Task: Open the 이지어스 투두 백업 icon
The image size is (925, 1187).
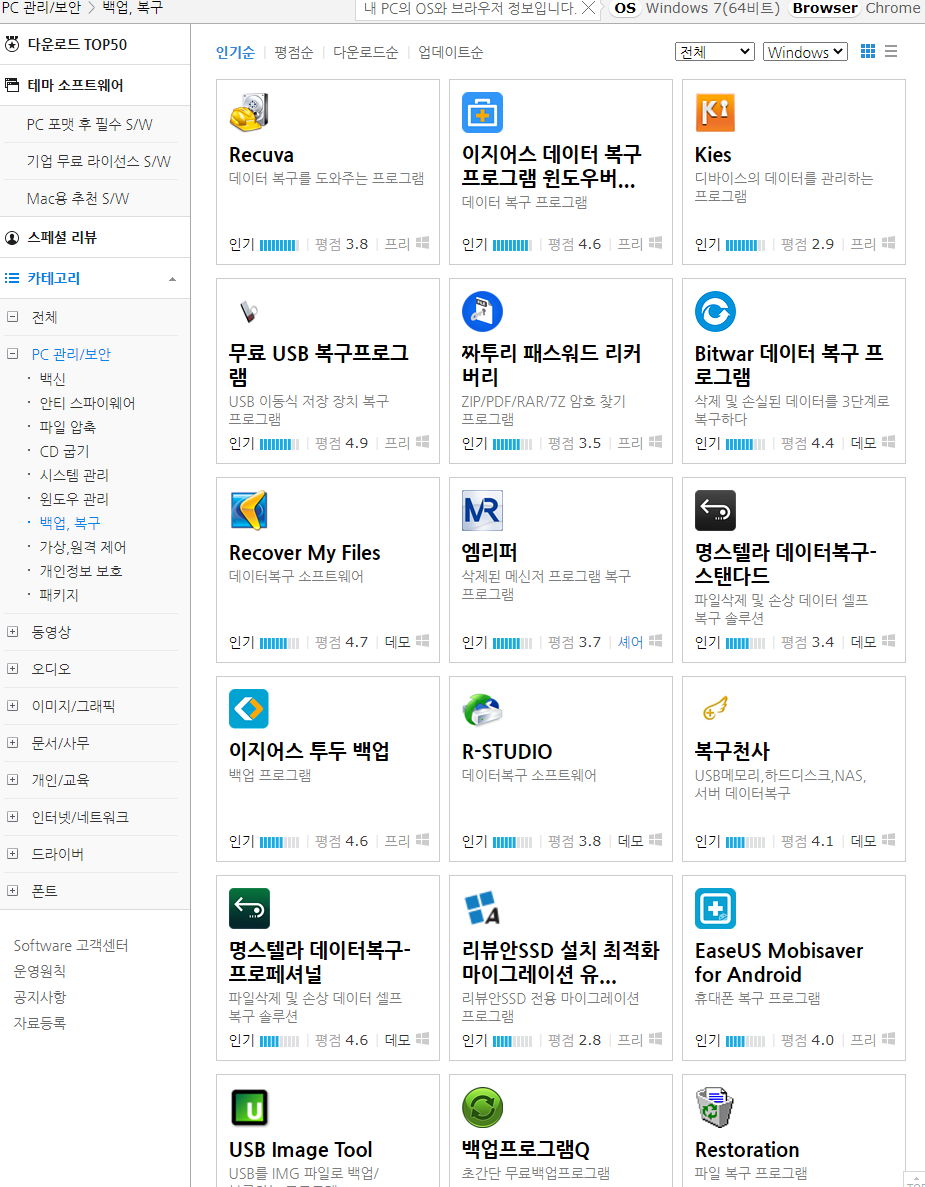Action: point(249,709)
